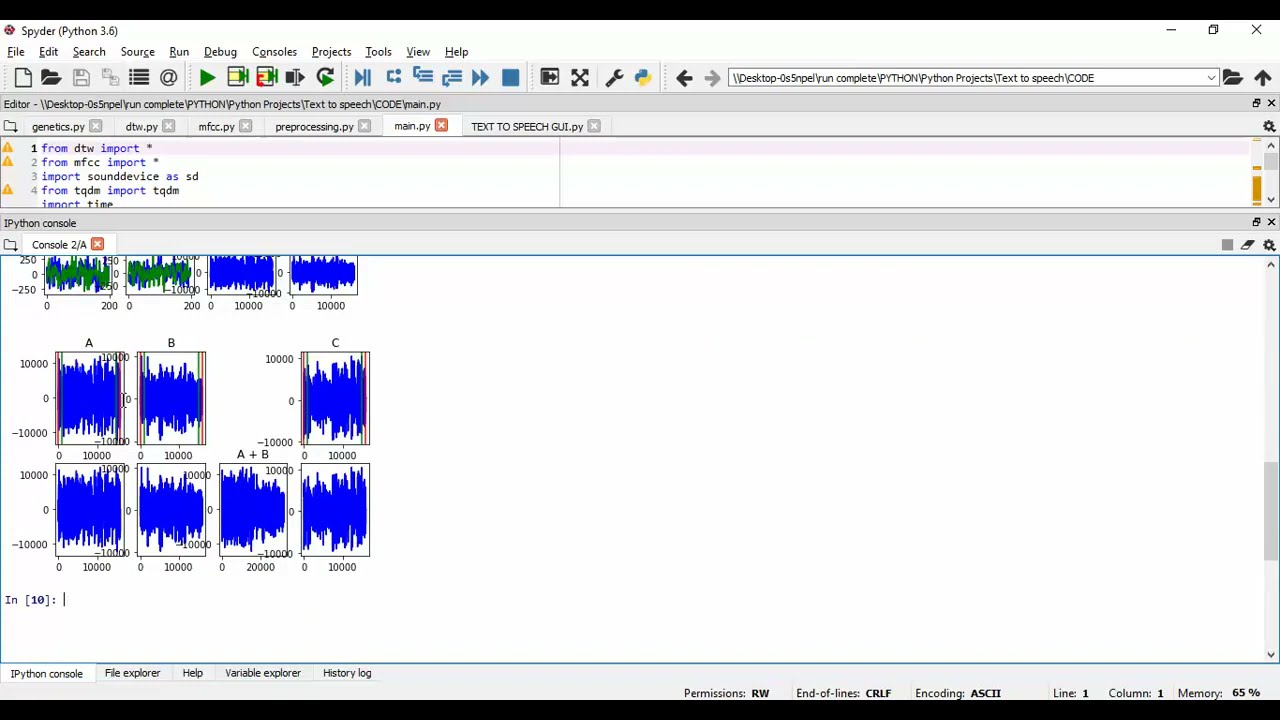
Task: Browse working directory folder icon
Action: click(1233, 78)
